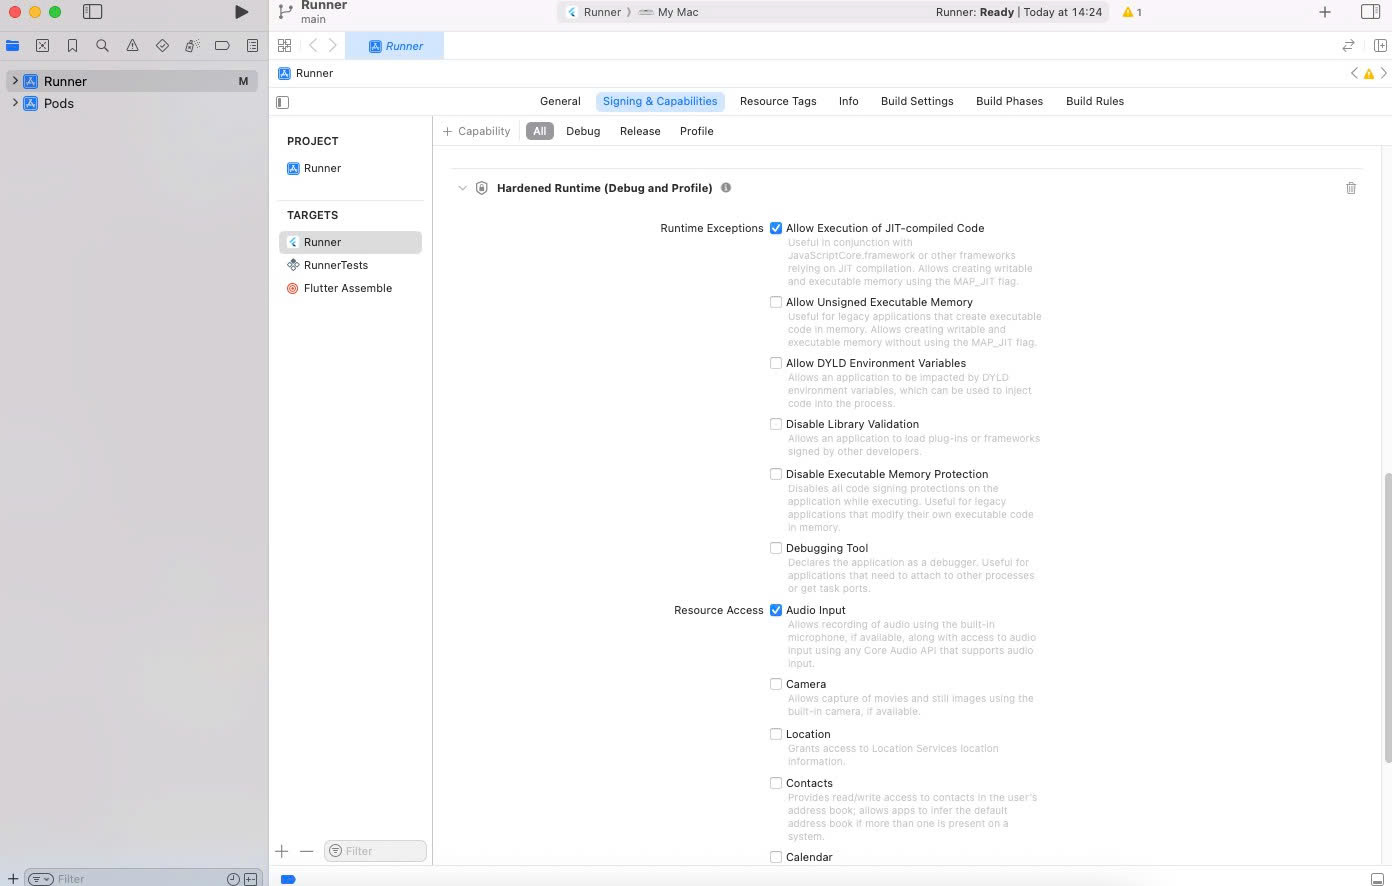Switch to the General tab
Viewport: 1392px width, 886px height.
(x=560, y=101)
